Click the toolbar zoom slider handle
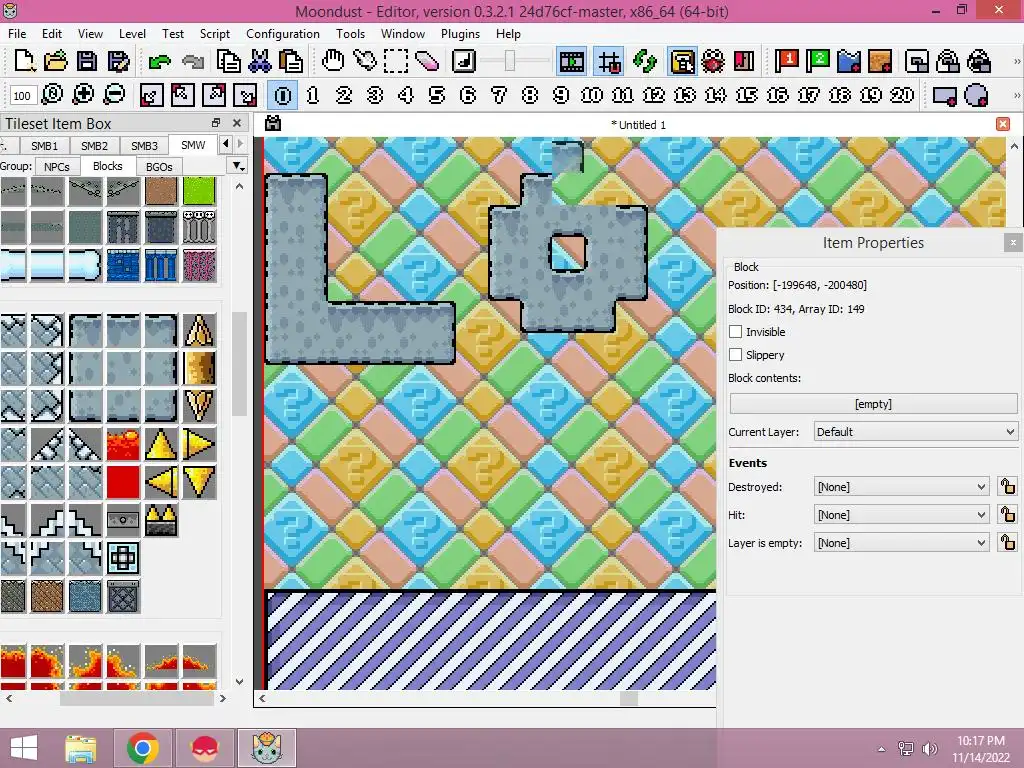1024x768 pixels. pyautogui.click(x=510, y=61)
